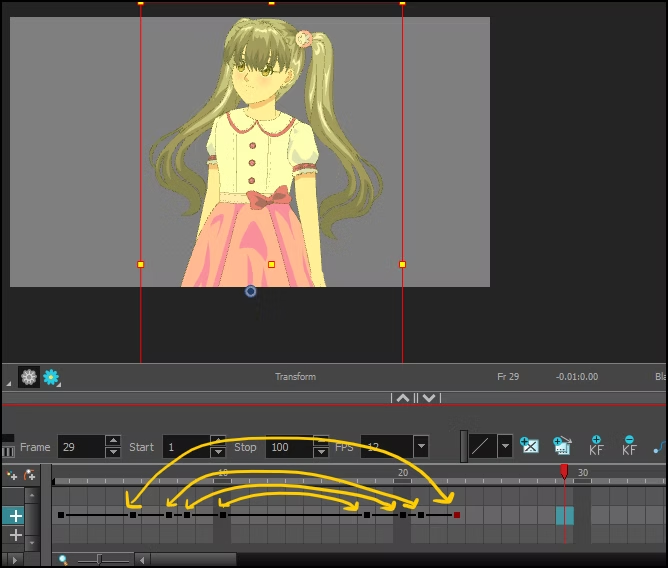The height and width of the screenshot is (568, 668).
Task: Click the Delete Keyframe (-KF) icon
Action: [x=629, y=446]
